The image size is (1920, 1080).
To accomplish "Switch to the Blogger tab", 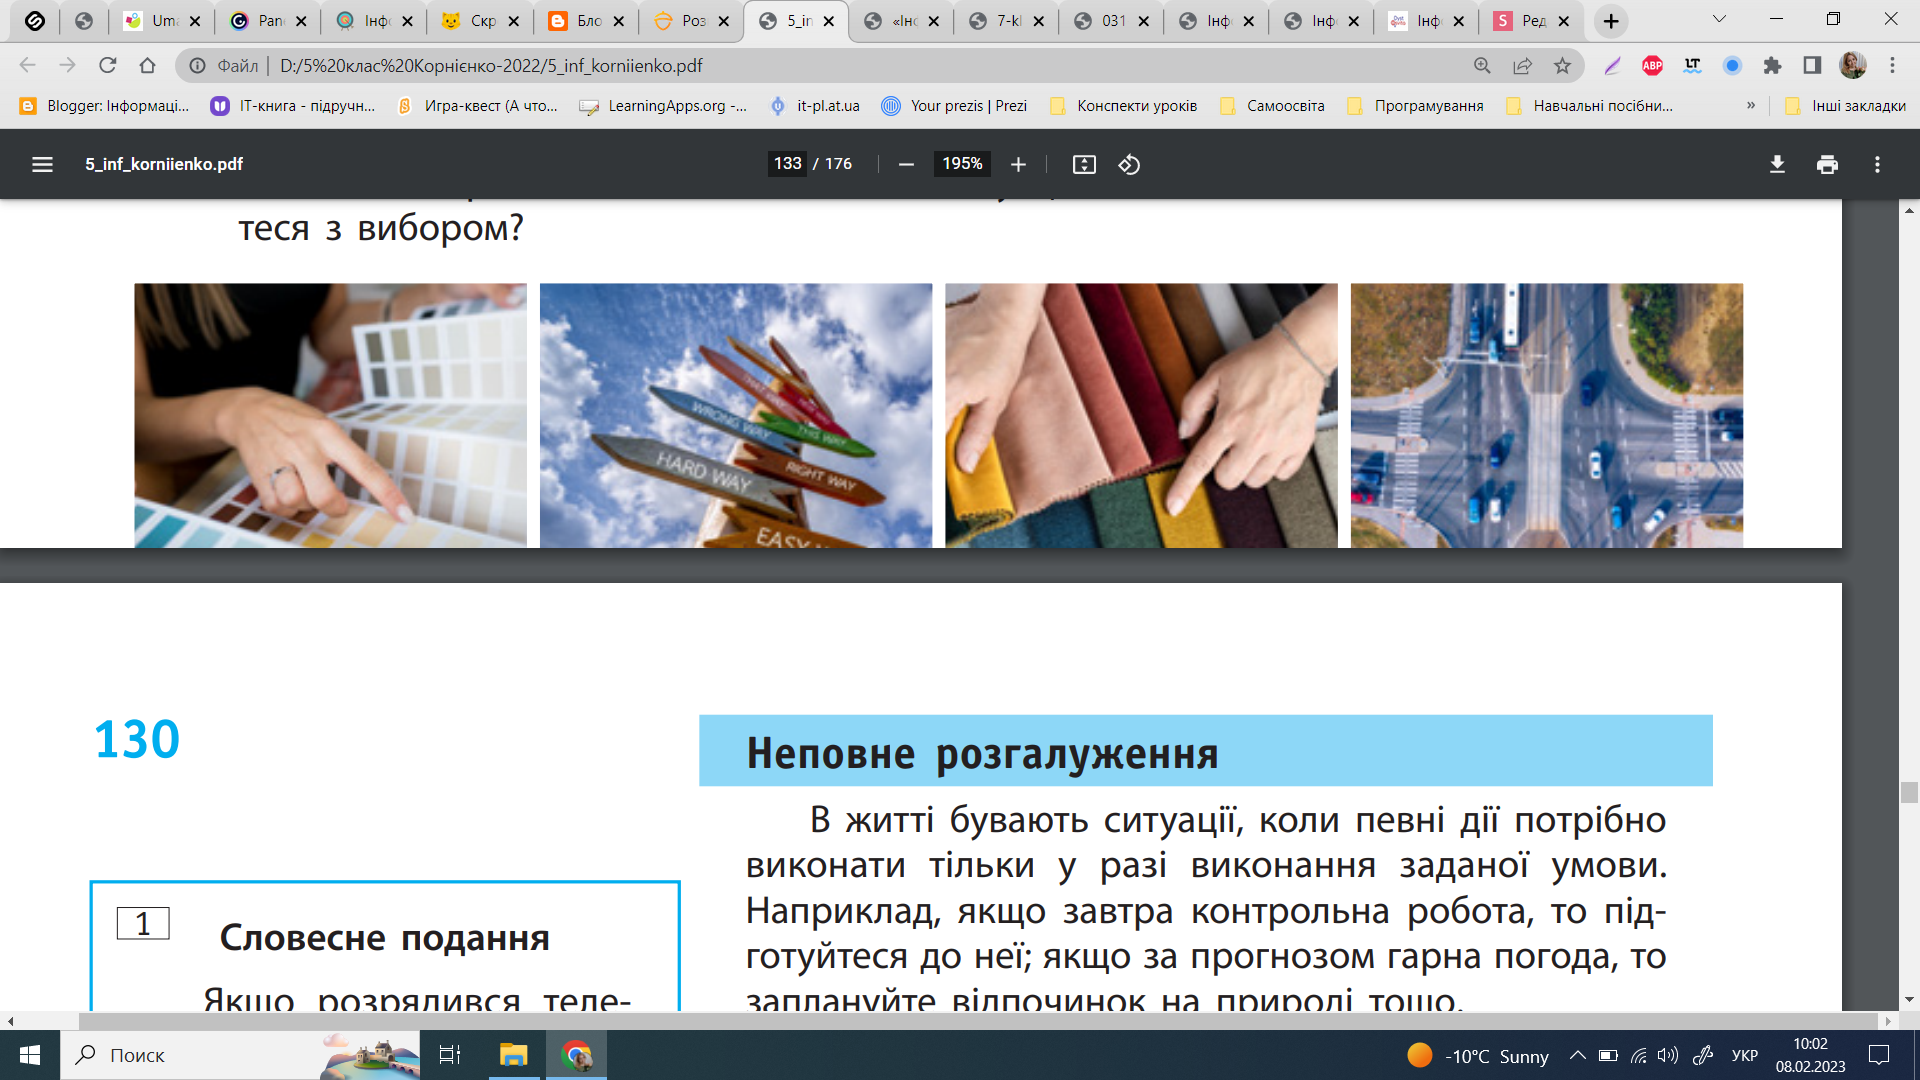I will 587,21.
